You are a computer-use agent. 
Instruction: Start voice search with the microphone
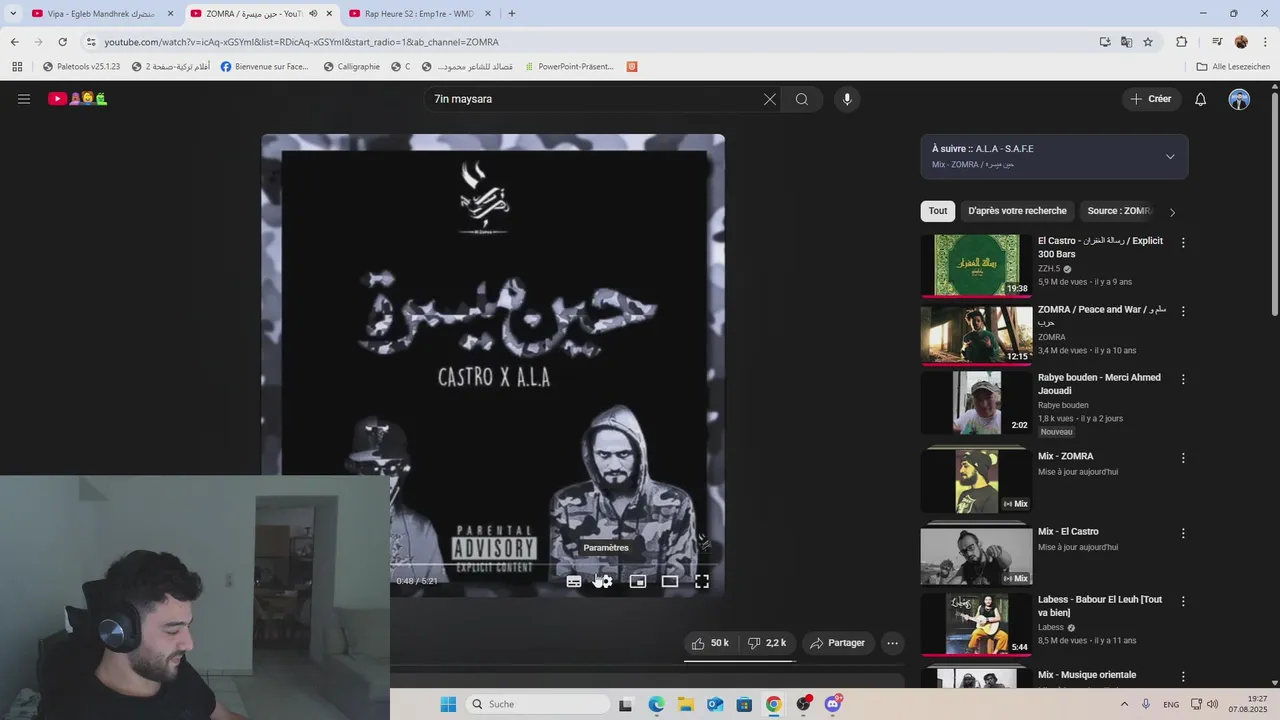pyautogui.click(x=847, y=99)
